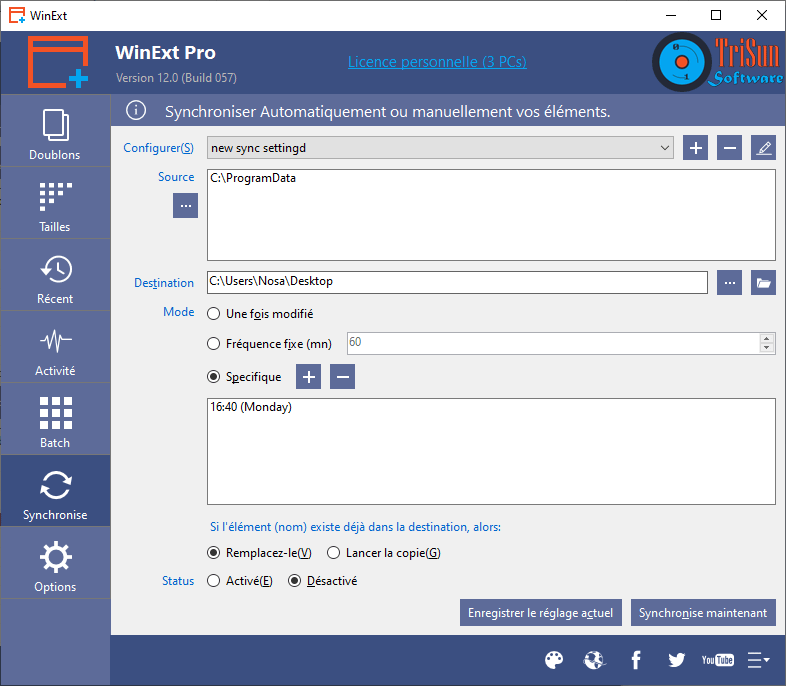This screenshot has height=686, width=786.
Task: Open the Licence personnelle (3 PCs) link
Action: 437,62
